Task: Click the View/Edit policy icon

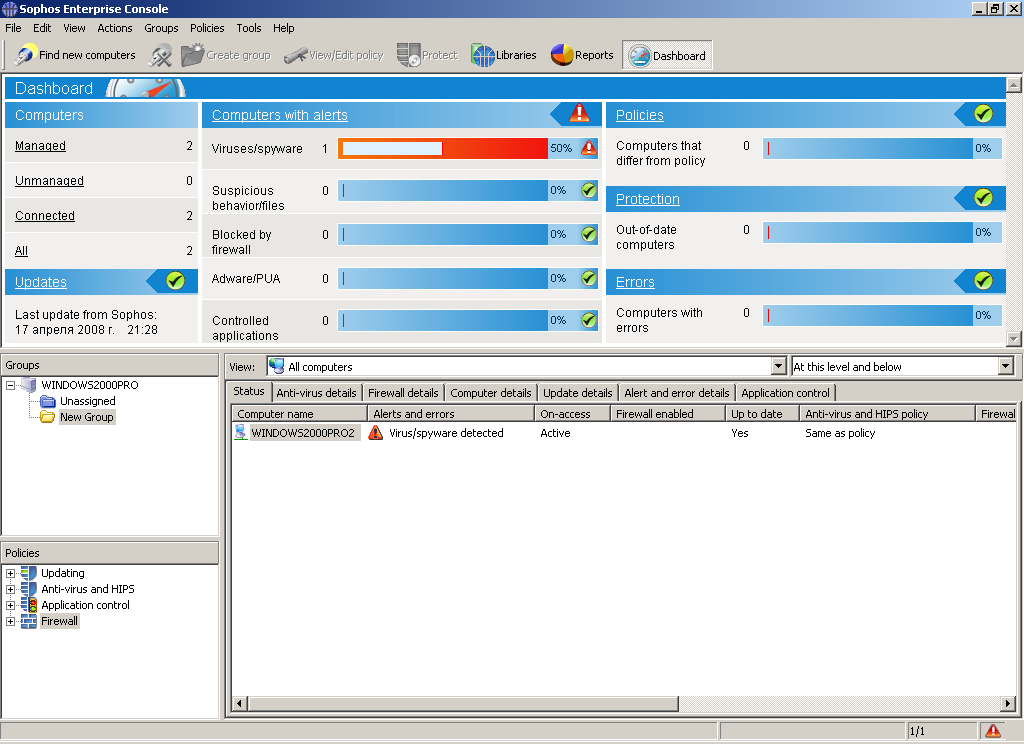Action: point(295,56)
